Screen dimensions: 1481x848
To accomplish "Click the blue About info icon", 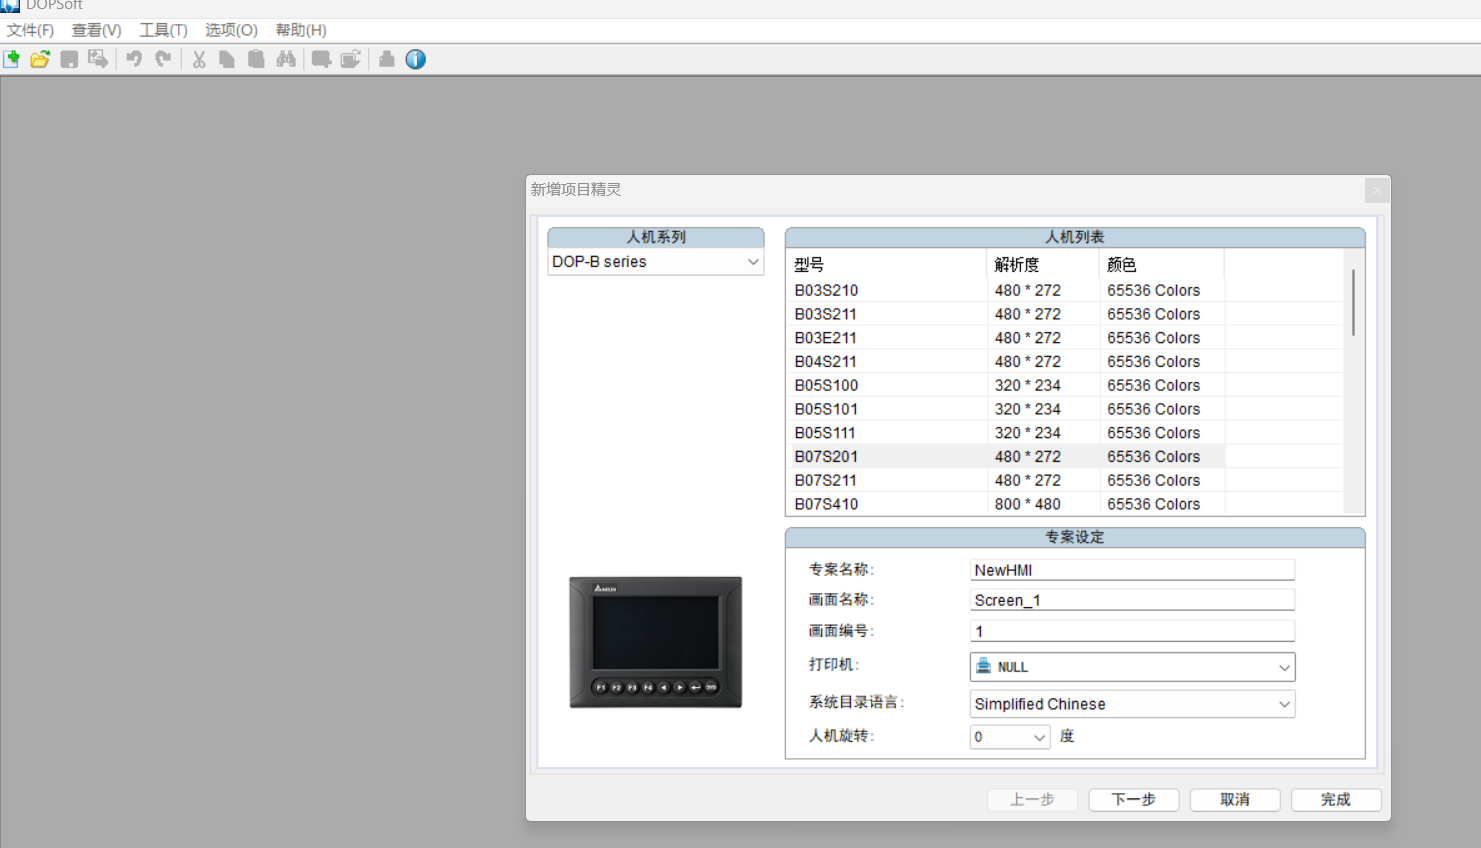I will [416, 59].
